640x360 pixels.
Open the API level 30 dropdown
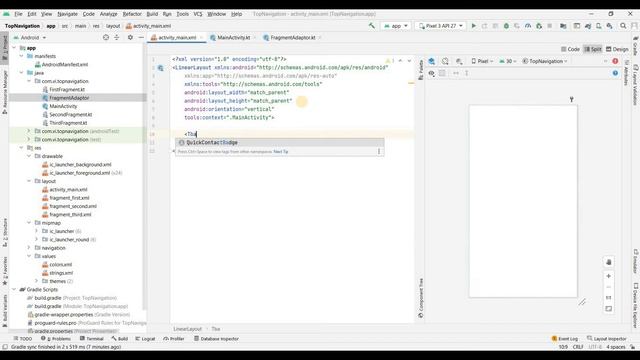(508, 61)
